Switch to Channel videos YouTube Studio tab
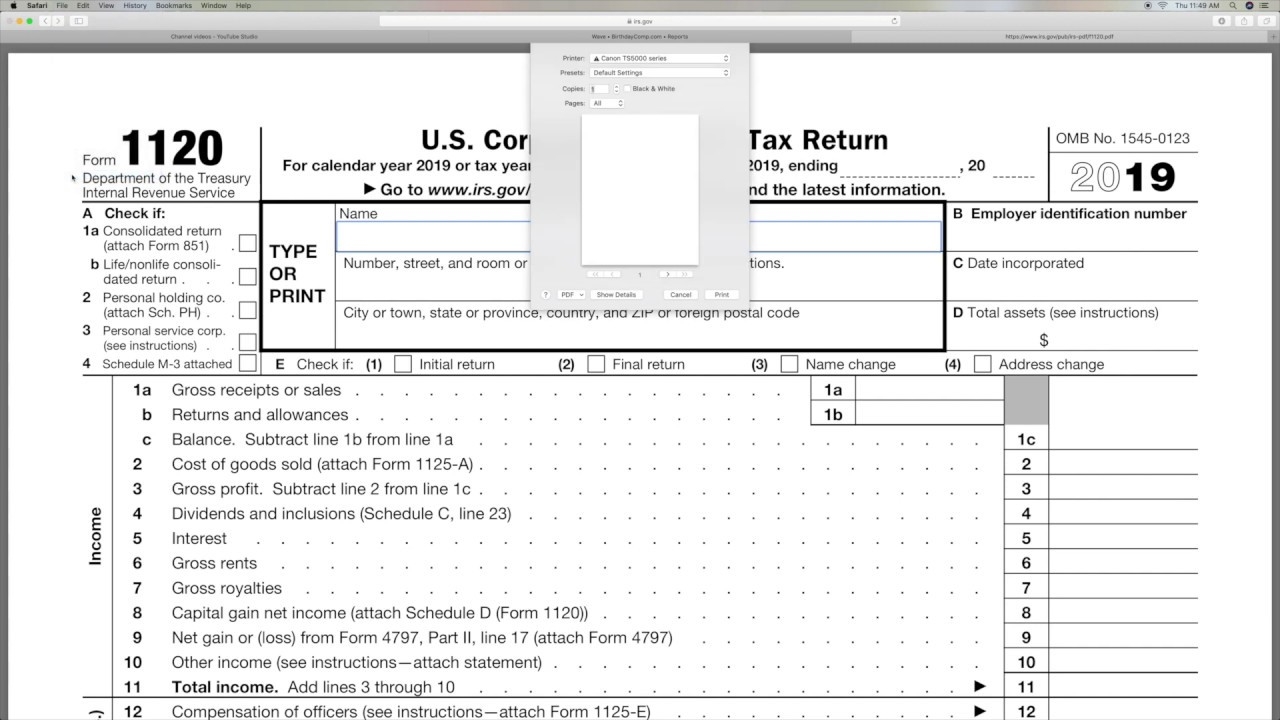Screen dimensions: 1280x720 214,37
